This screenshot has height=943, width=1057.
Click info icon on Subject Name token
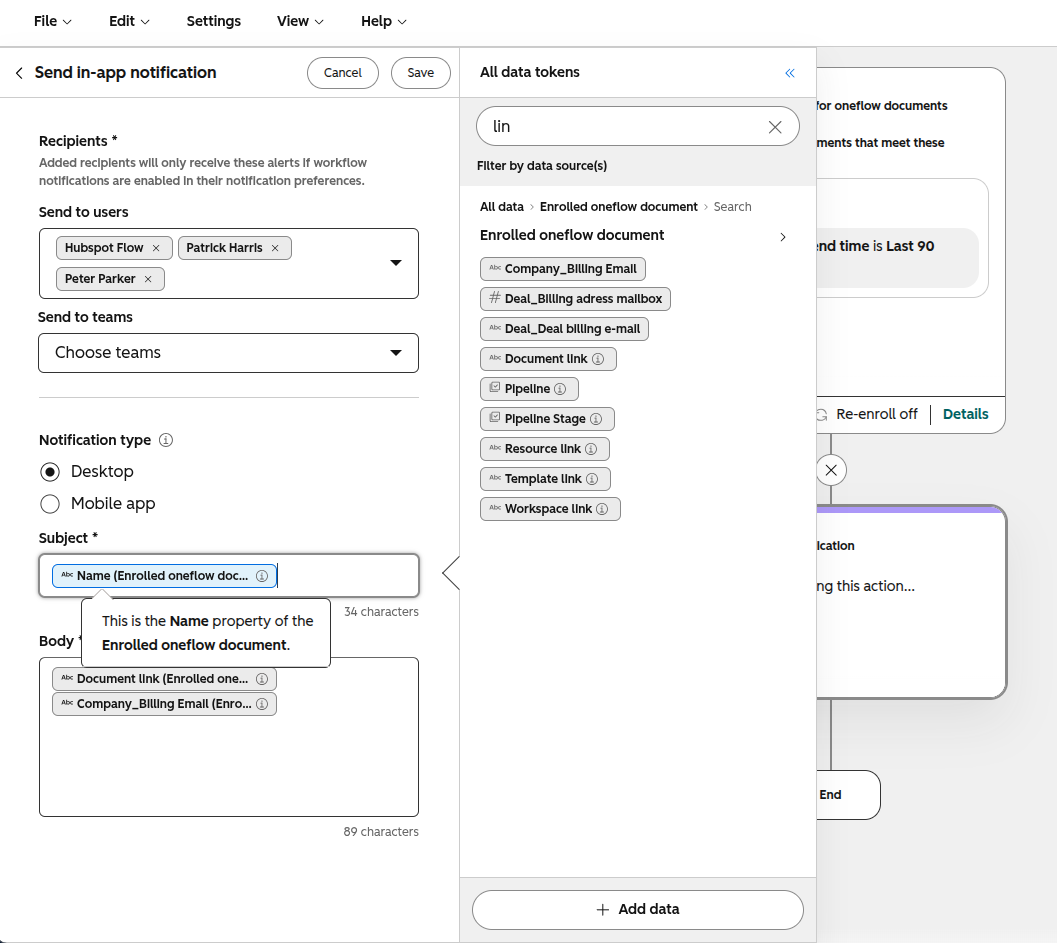pos(262,576)
